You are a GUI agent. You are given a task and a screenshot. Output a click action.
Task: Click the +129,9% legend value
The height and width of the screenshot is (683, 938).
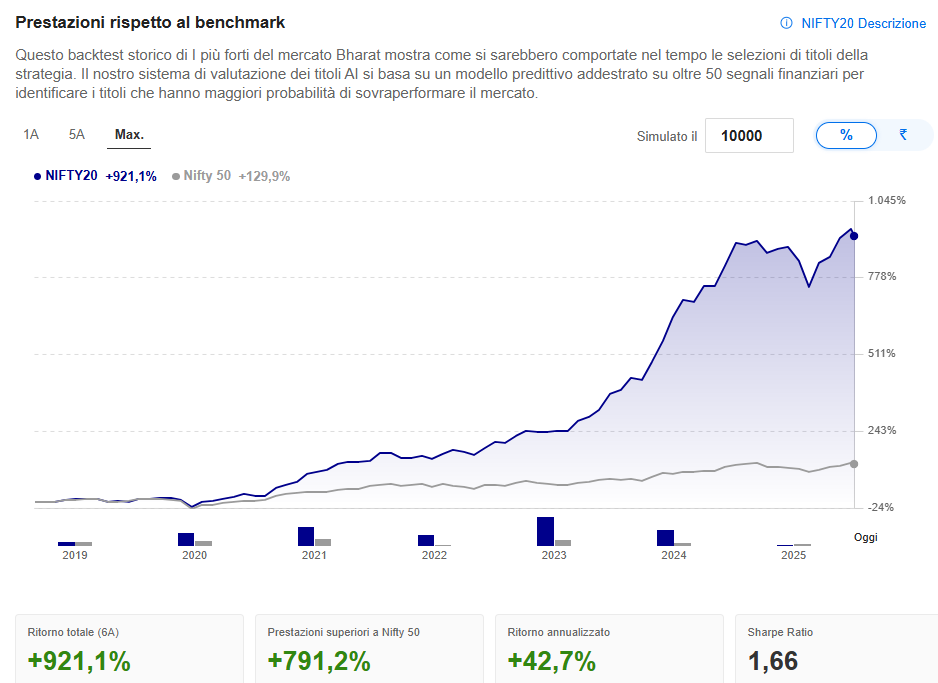(264, 176)
